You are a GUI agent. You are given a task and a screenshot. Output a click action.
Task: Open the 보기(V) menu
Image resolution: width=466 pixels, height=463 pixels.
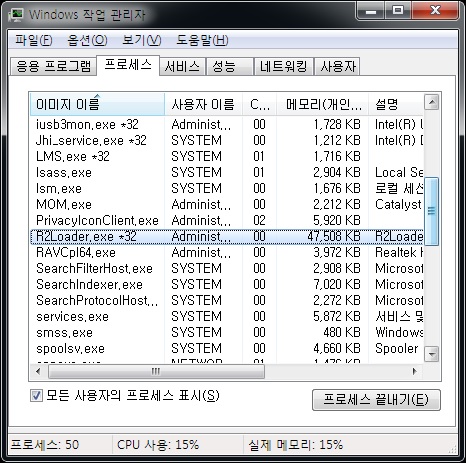click(x=142, y=40)
